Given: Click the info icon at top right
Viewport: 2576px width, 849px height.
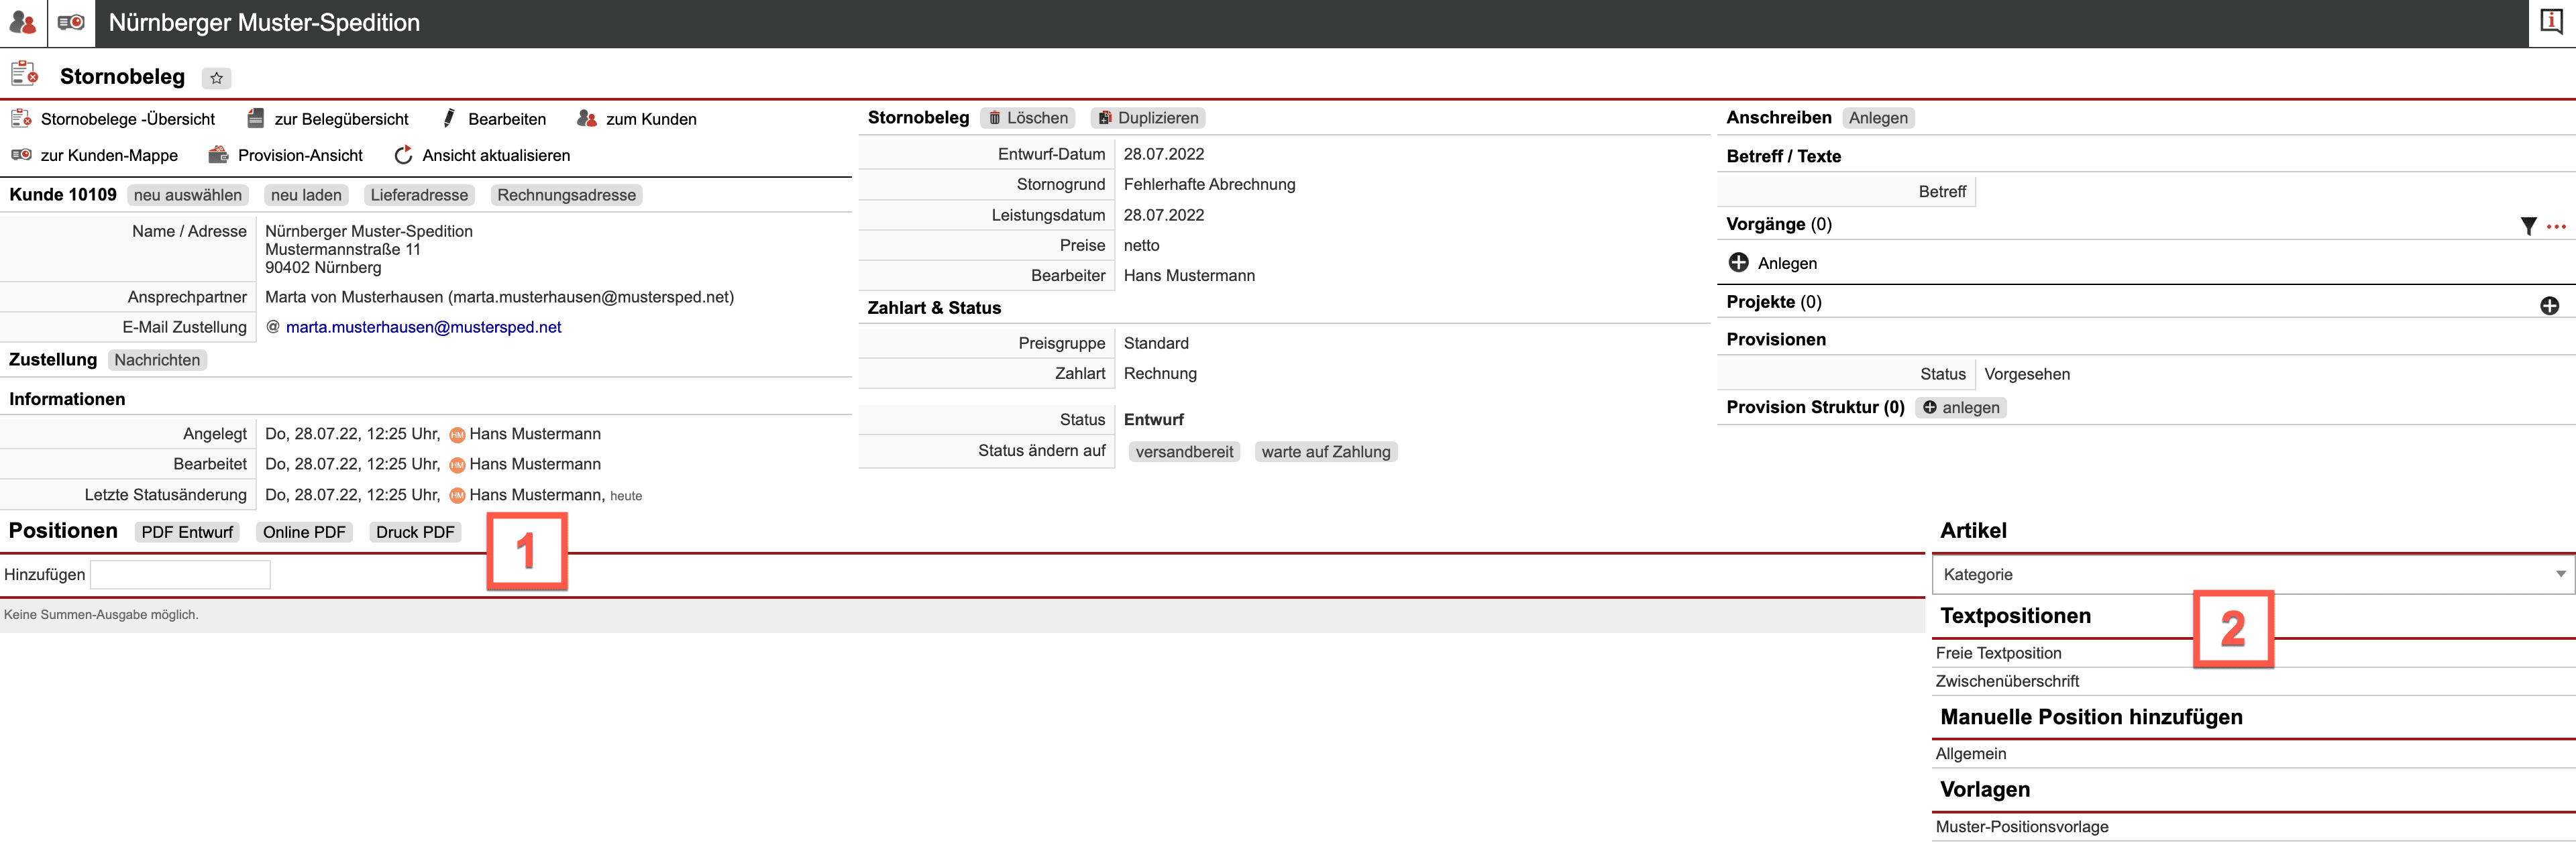Looking at the screenshot, I should pyautogui.click(x=2551, y=22).
